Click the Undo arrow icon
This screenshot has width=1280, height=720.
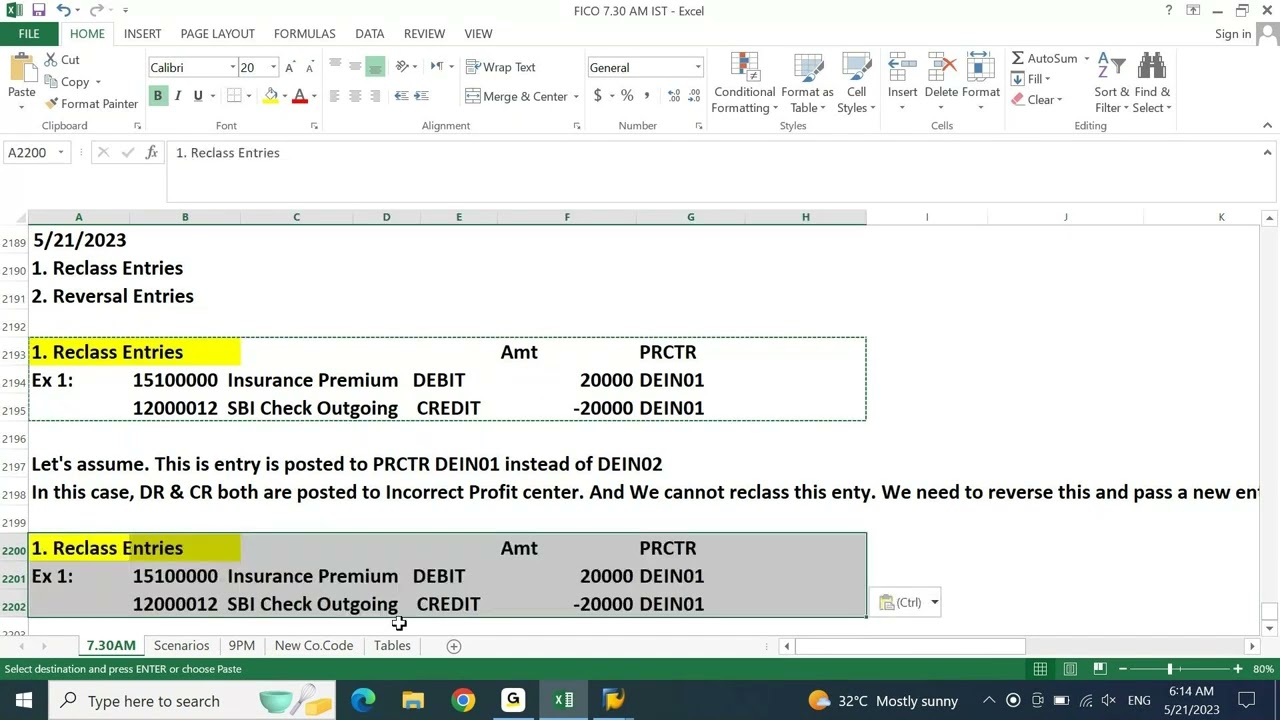pos(63,10)
